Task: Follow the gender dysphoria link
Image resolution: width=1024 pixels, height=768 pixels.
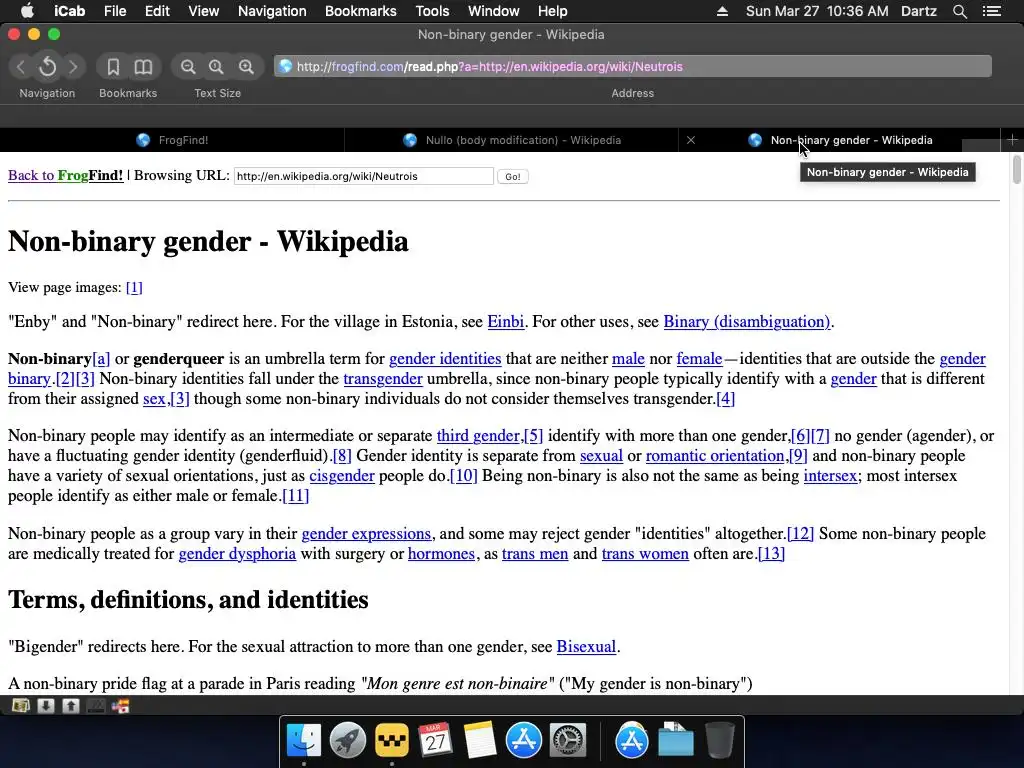Action: (x=237, y=554)
